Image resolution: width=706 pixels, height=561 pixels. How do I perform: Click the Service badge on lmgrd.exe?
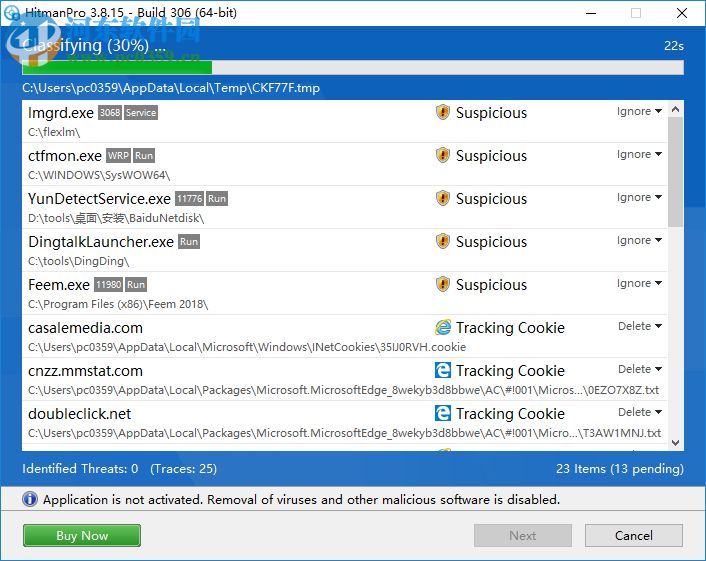(x=141, y=113)
